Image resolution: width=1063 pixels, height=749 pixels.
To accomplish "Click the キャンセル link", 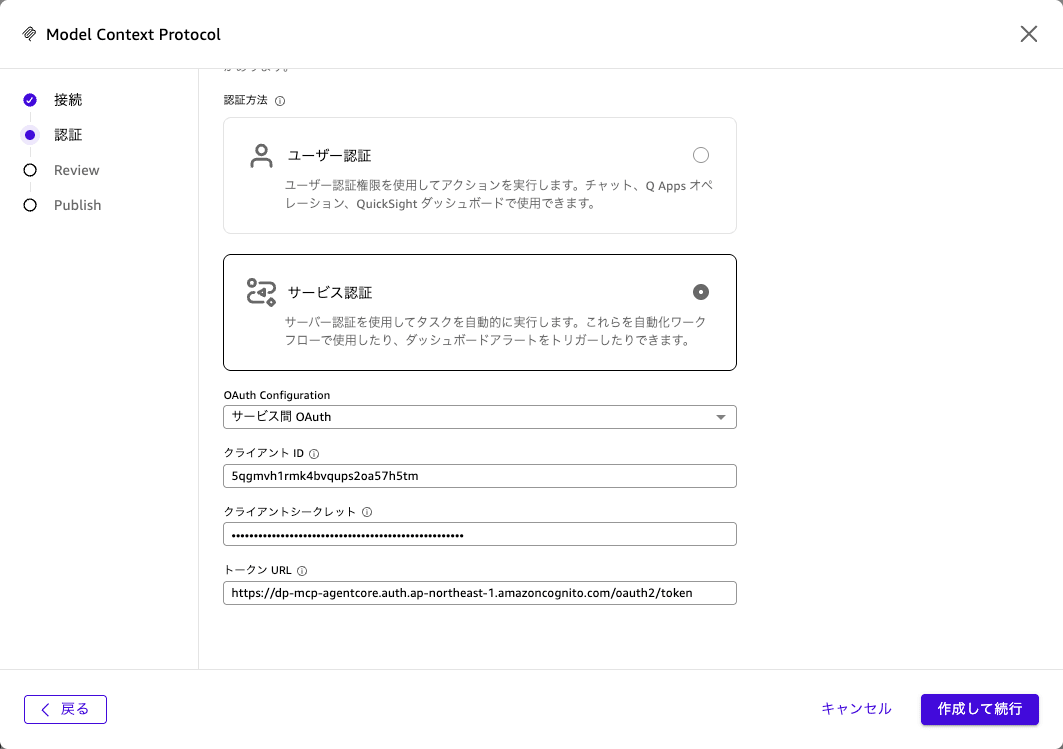I will (x=856, y=709).
